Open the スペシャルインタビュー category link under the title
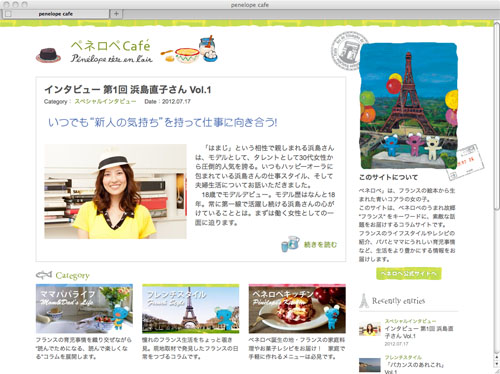Viewport: 500px width, 374px height. coord(105,101)
